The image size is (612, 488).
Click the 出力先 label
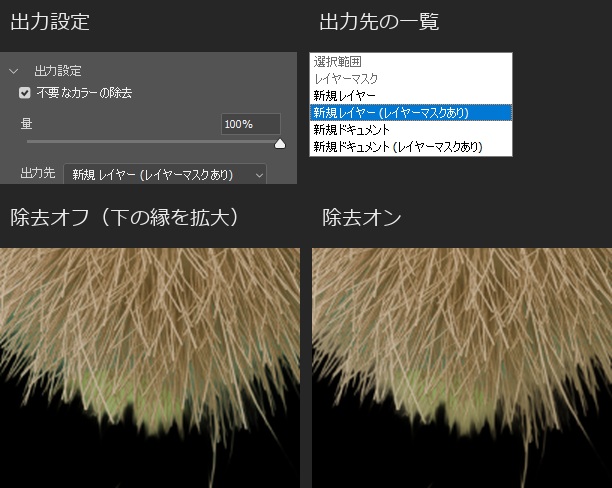point(37,173)
